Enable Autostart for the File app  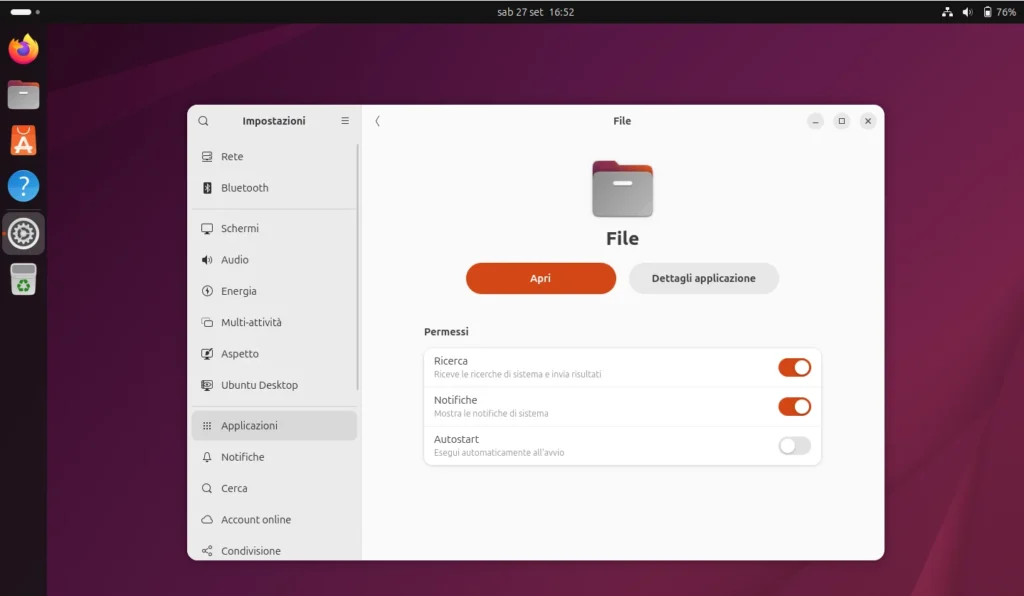point(795,446)
